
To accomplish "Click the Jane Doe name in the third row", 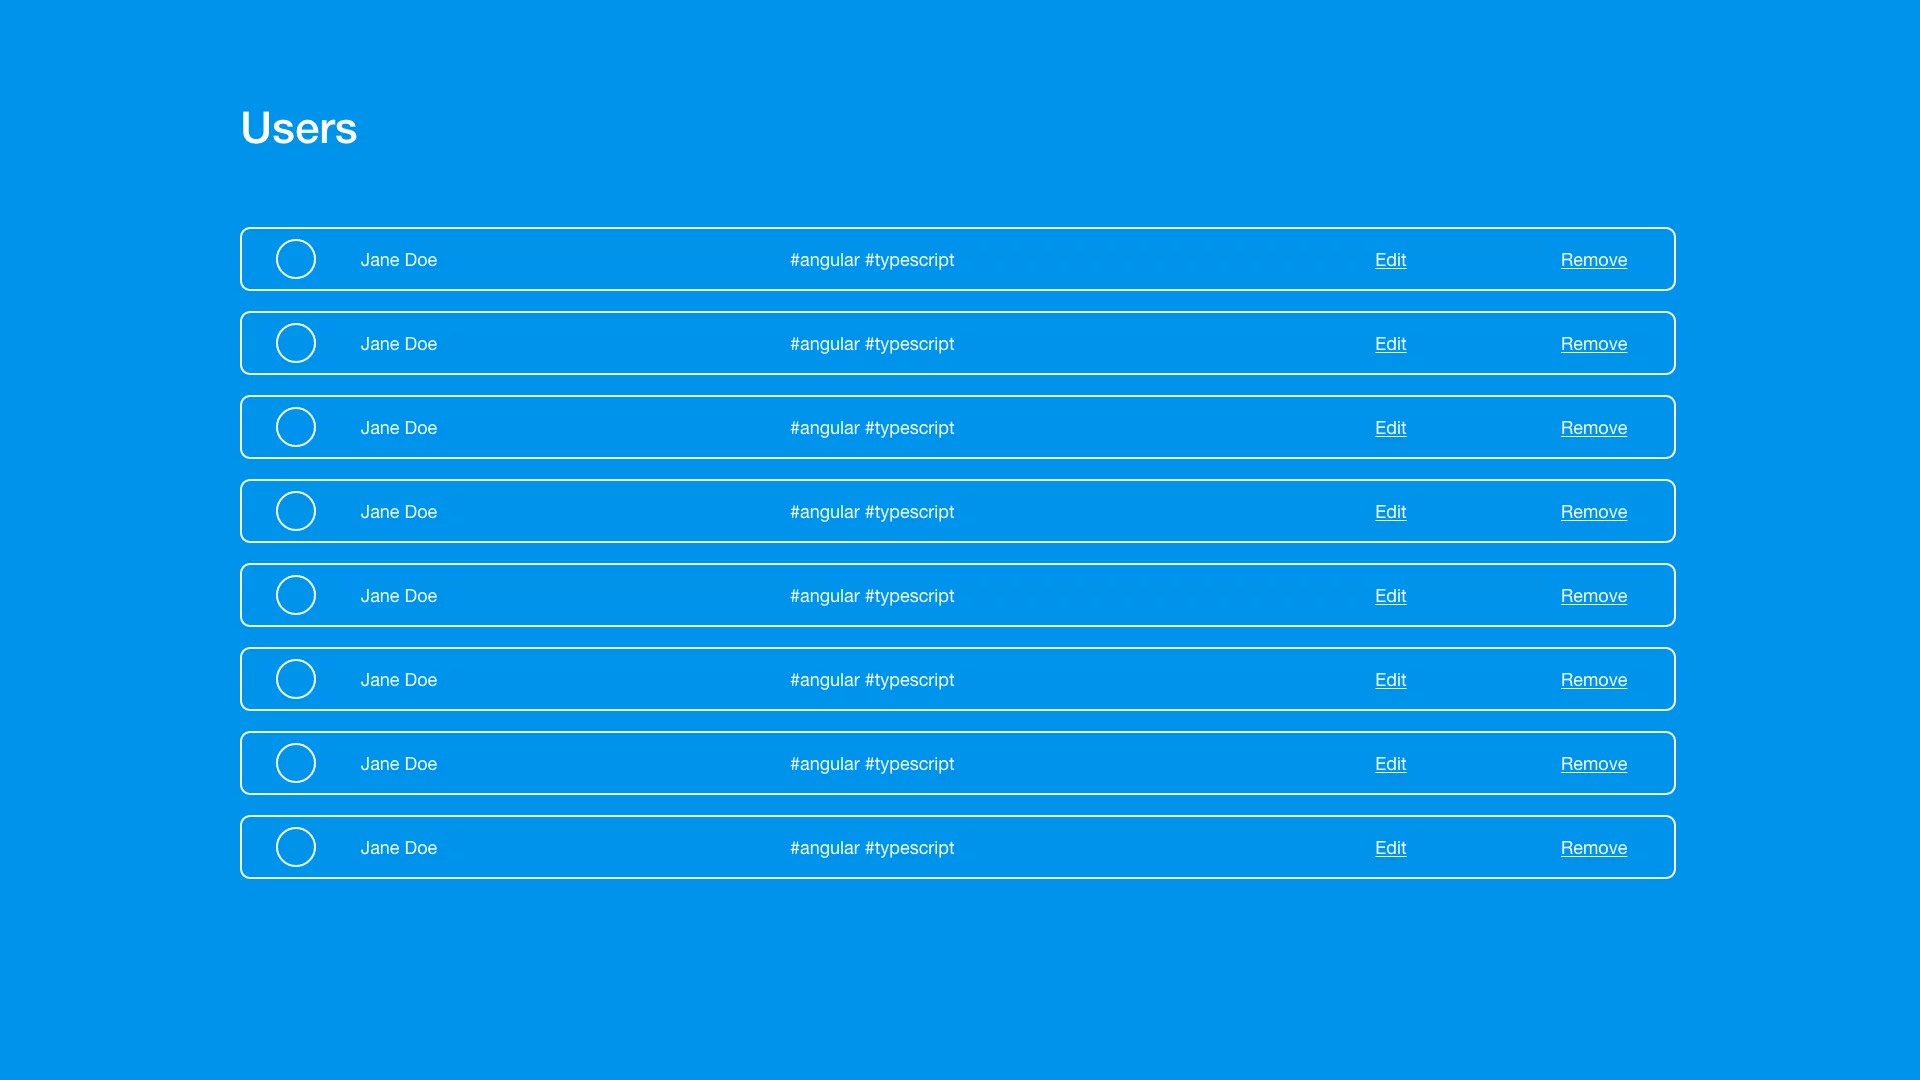I will coord(398,427).
